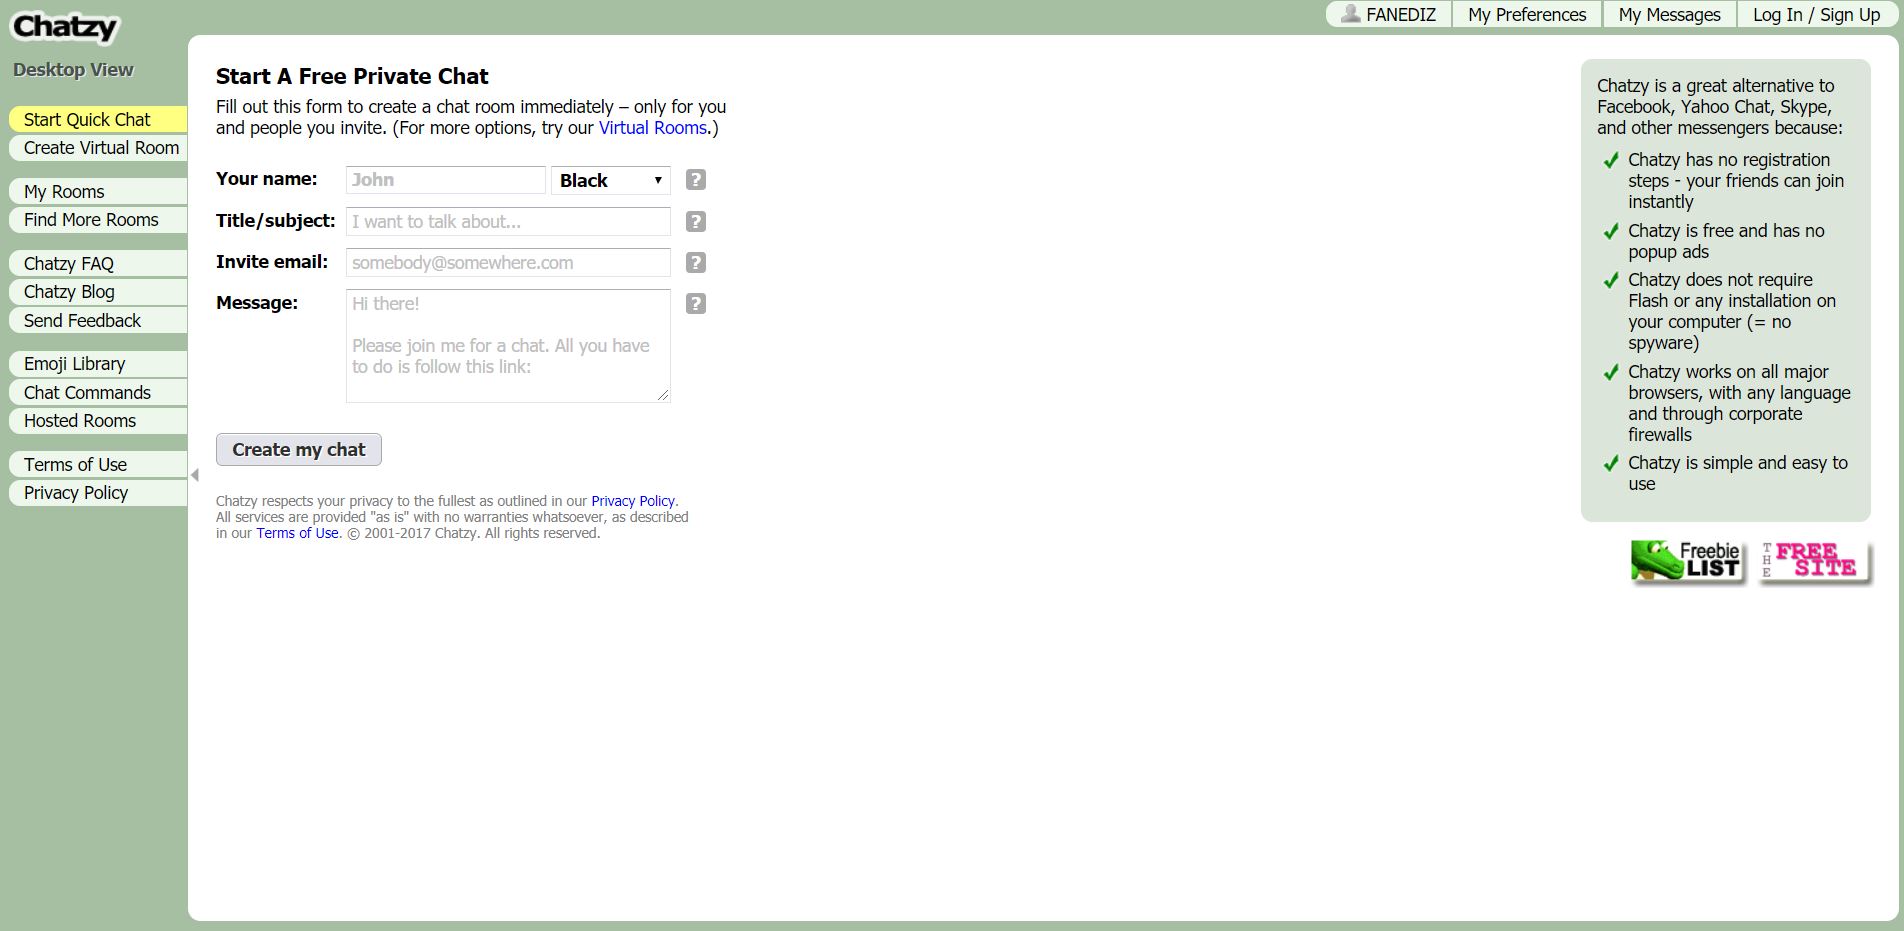Click the Desktop View label
1904x931 pixels.
click(73, 70)
